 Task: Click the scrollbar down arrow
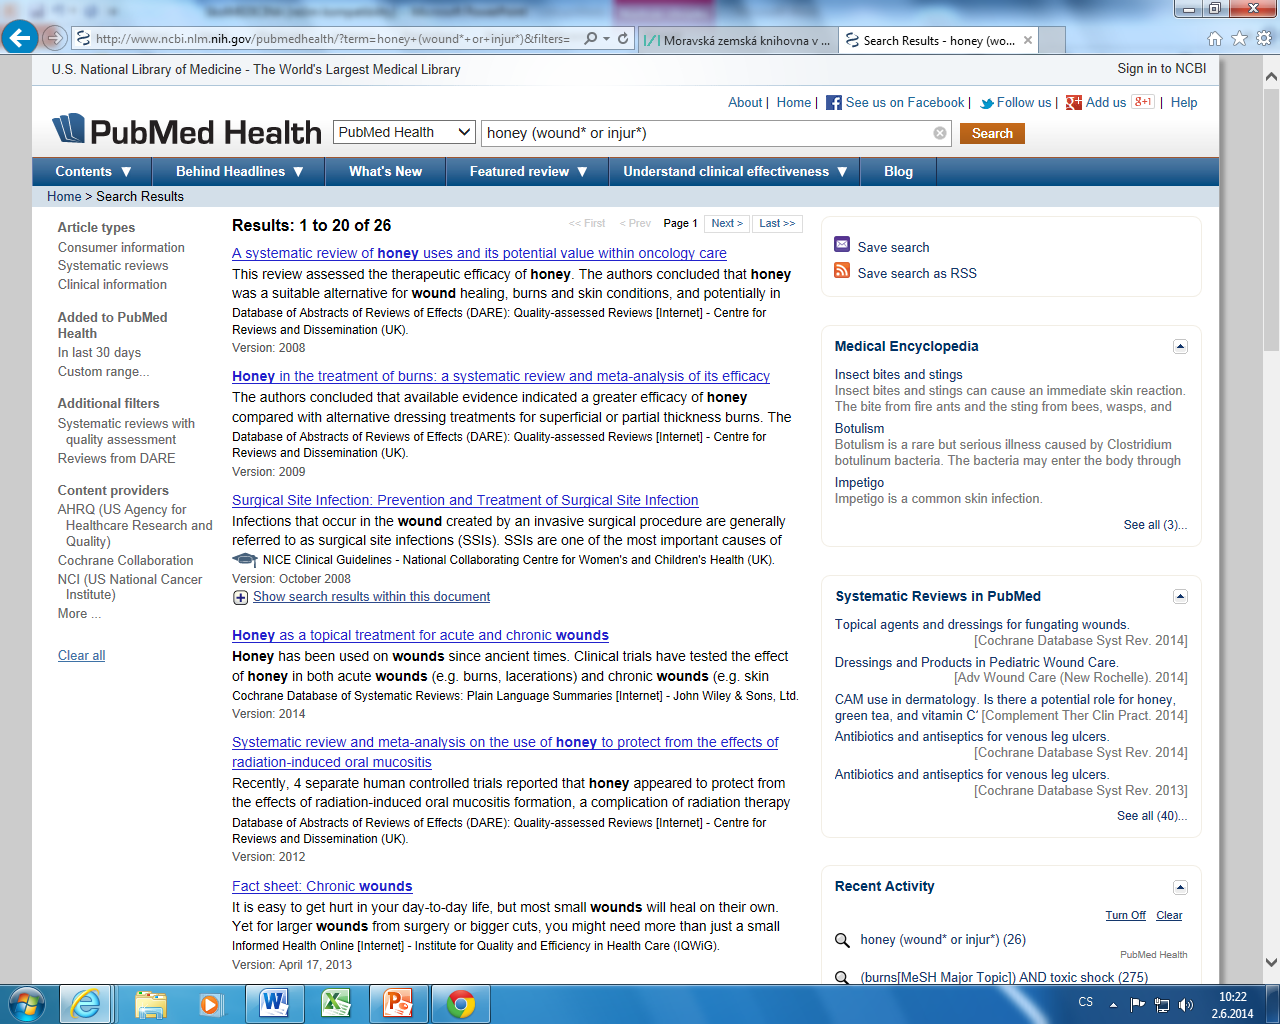point(1271,963)
